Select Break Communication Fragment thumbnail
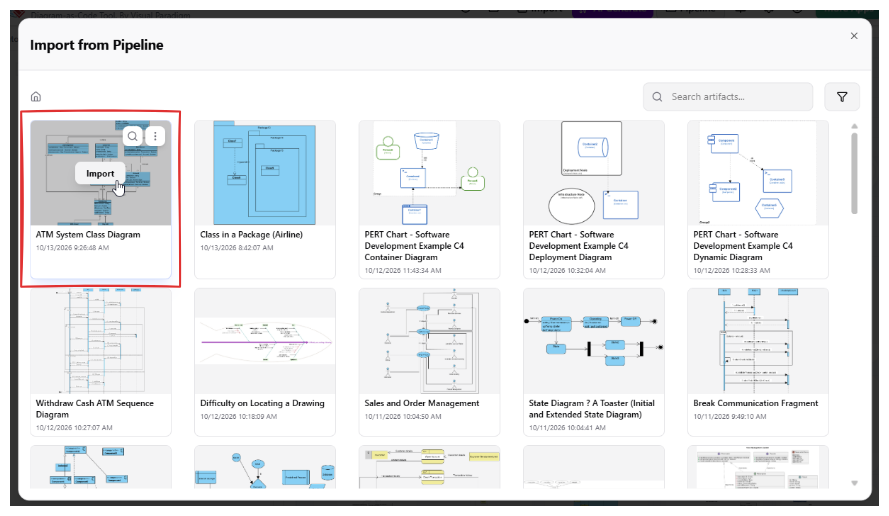 click(758, 341)
